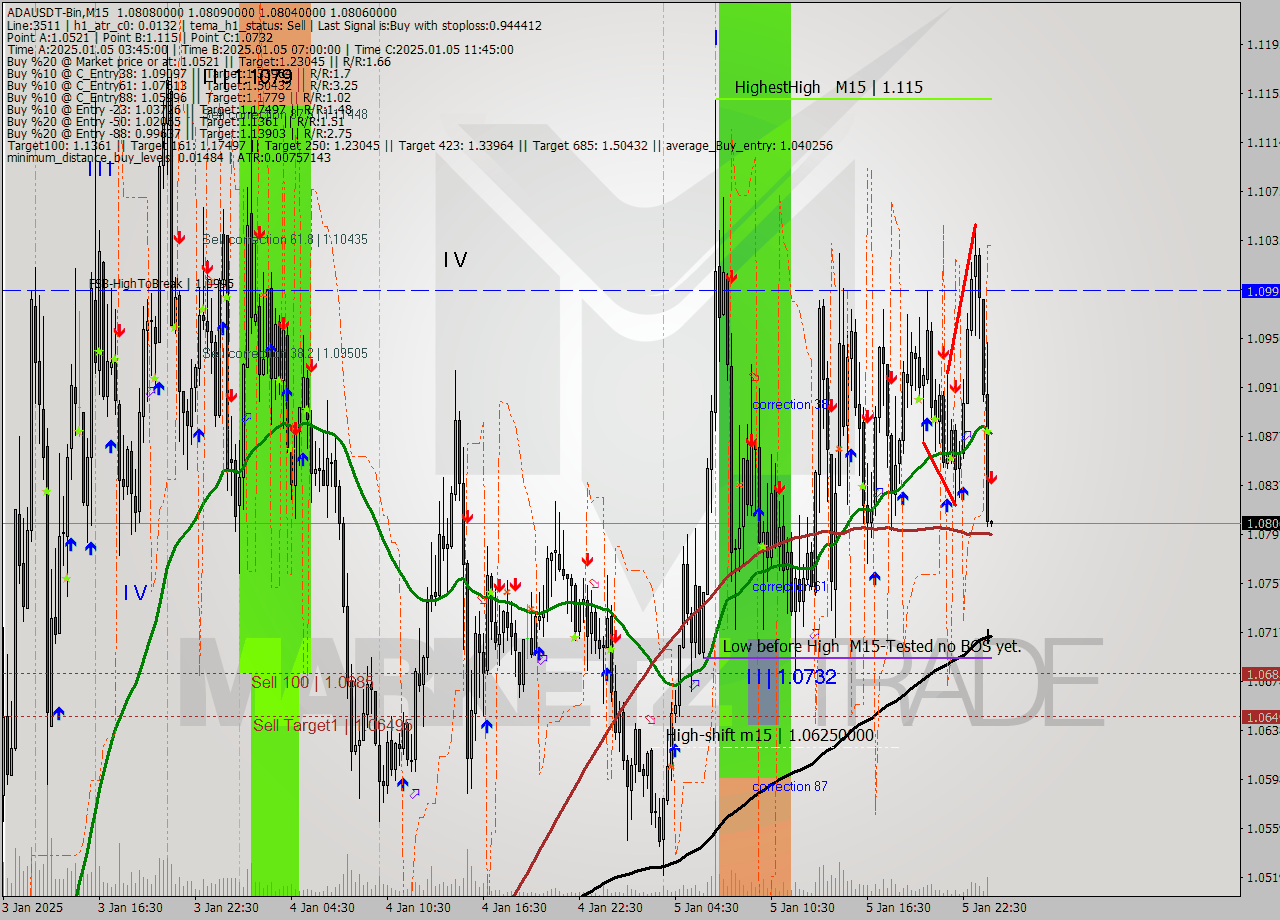Click the blue 1.099 price tag on axis
The width and height of the screenshot is (1280, 920).
point(1260,291)
